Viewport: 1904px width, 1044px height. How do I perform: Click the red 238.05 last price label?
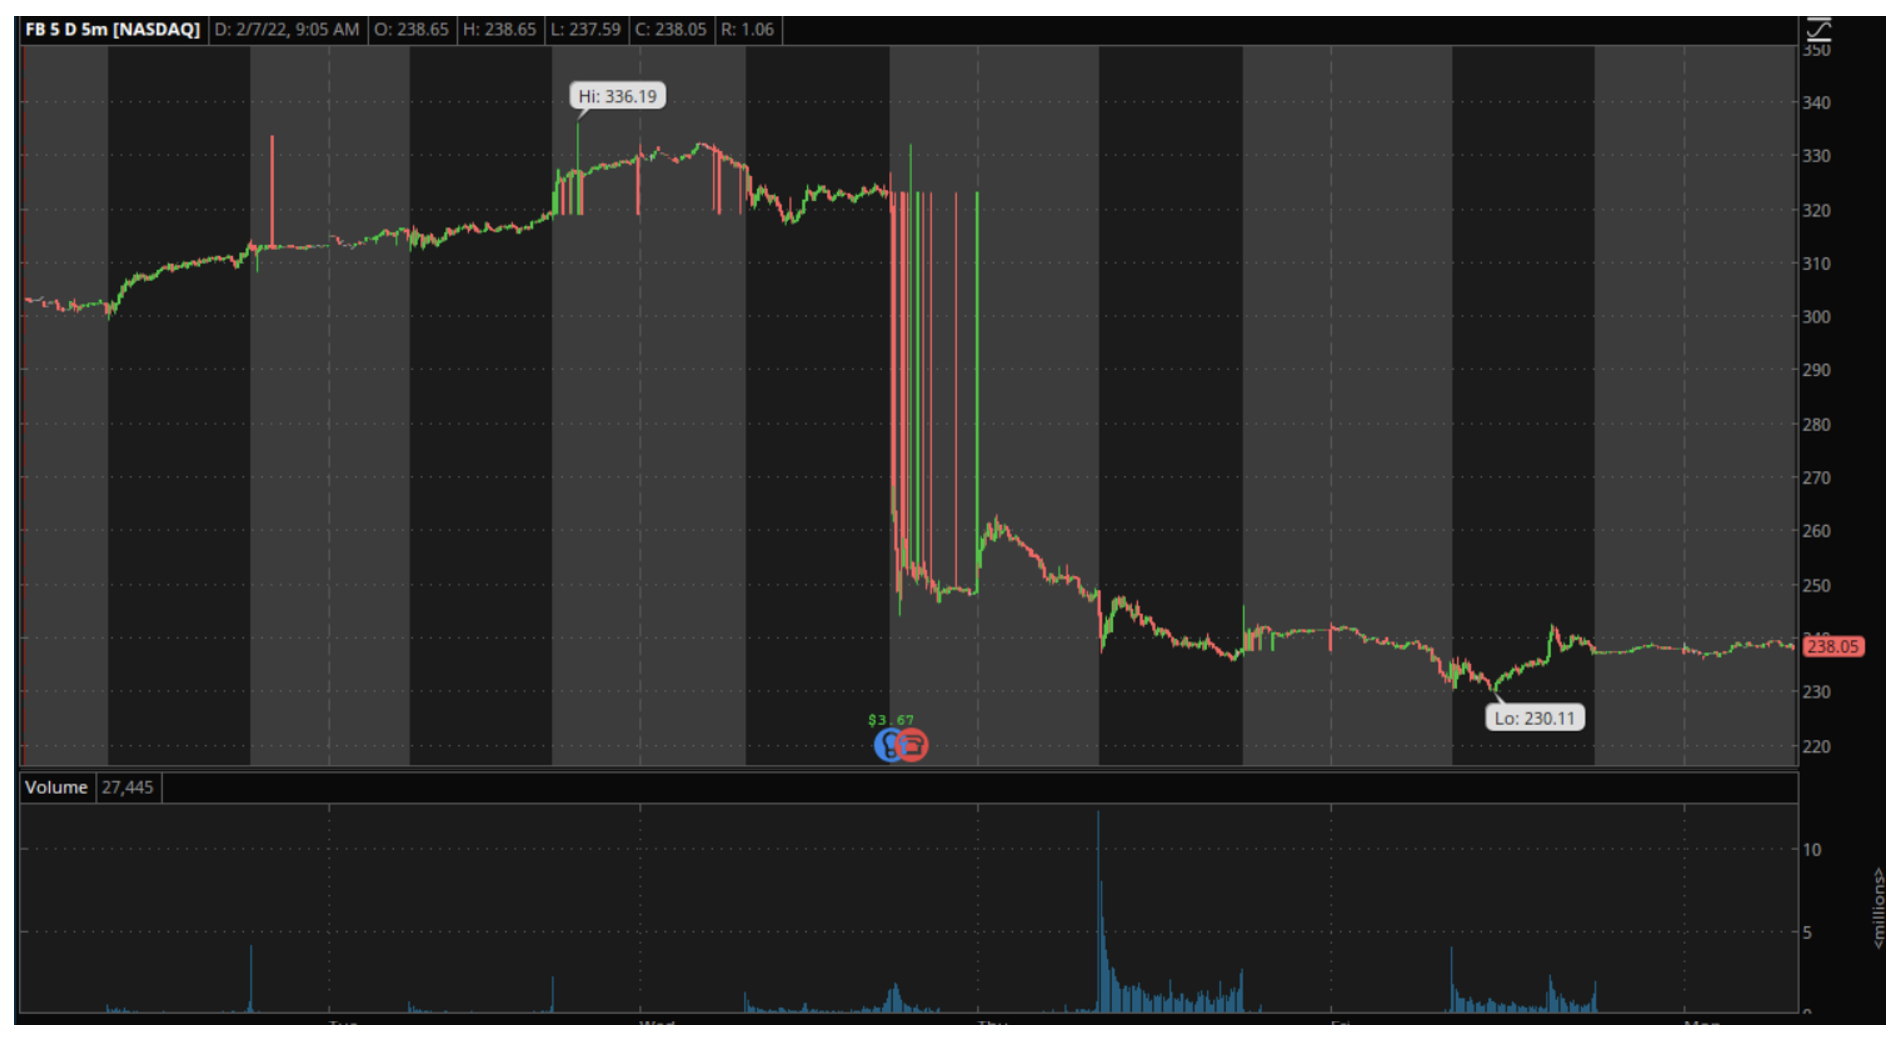point(1833,647)
